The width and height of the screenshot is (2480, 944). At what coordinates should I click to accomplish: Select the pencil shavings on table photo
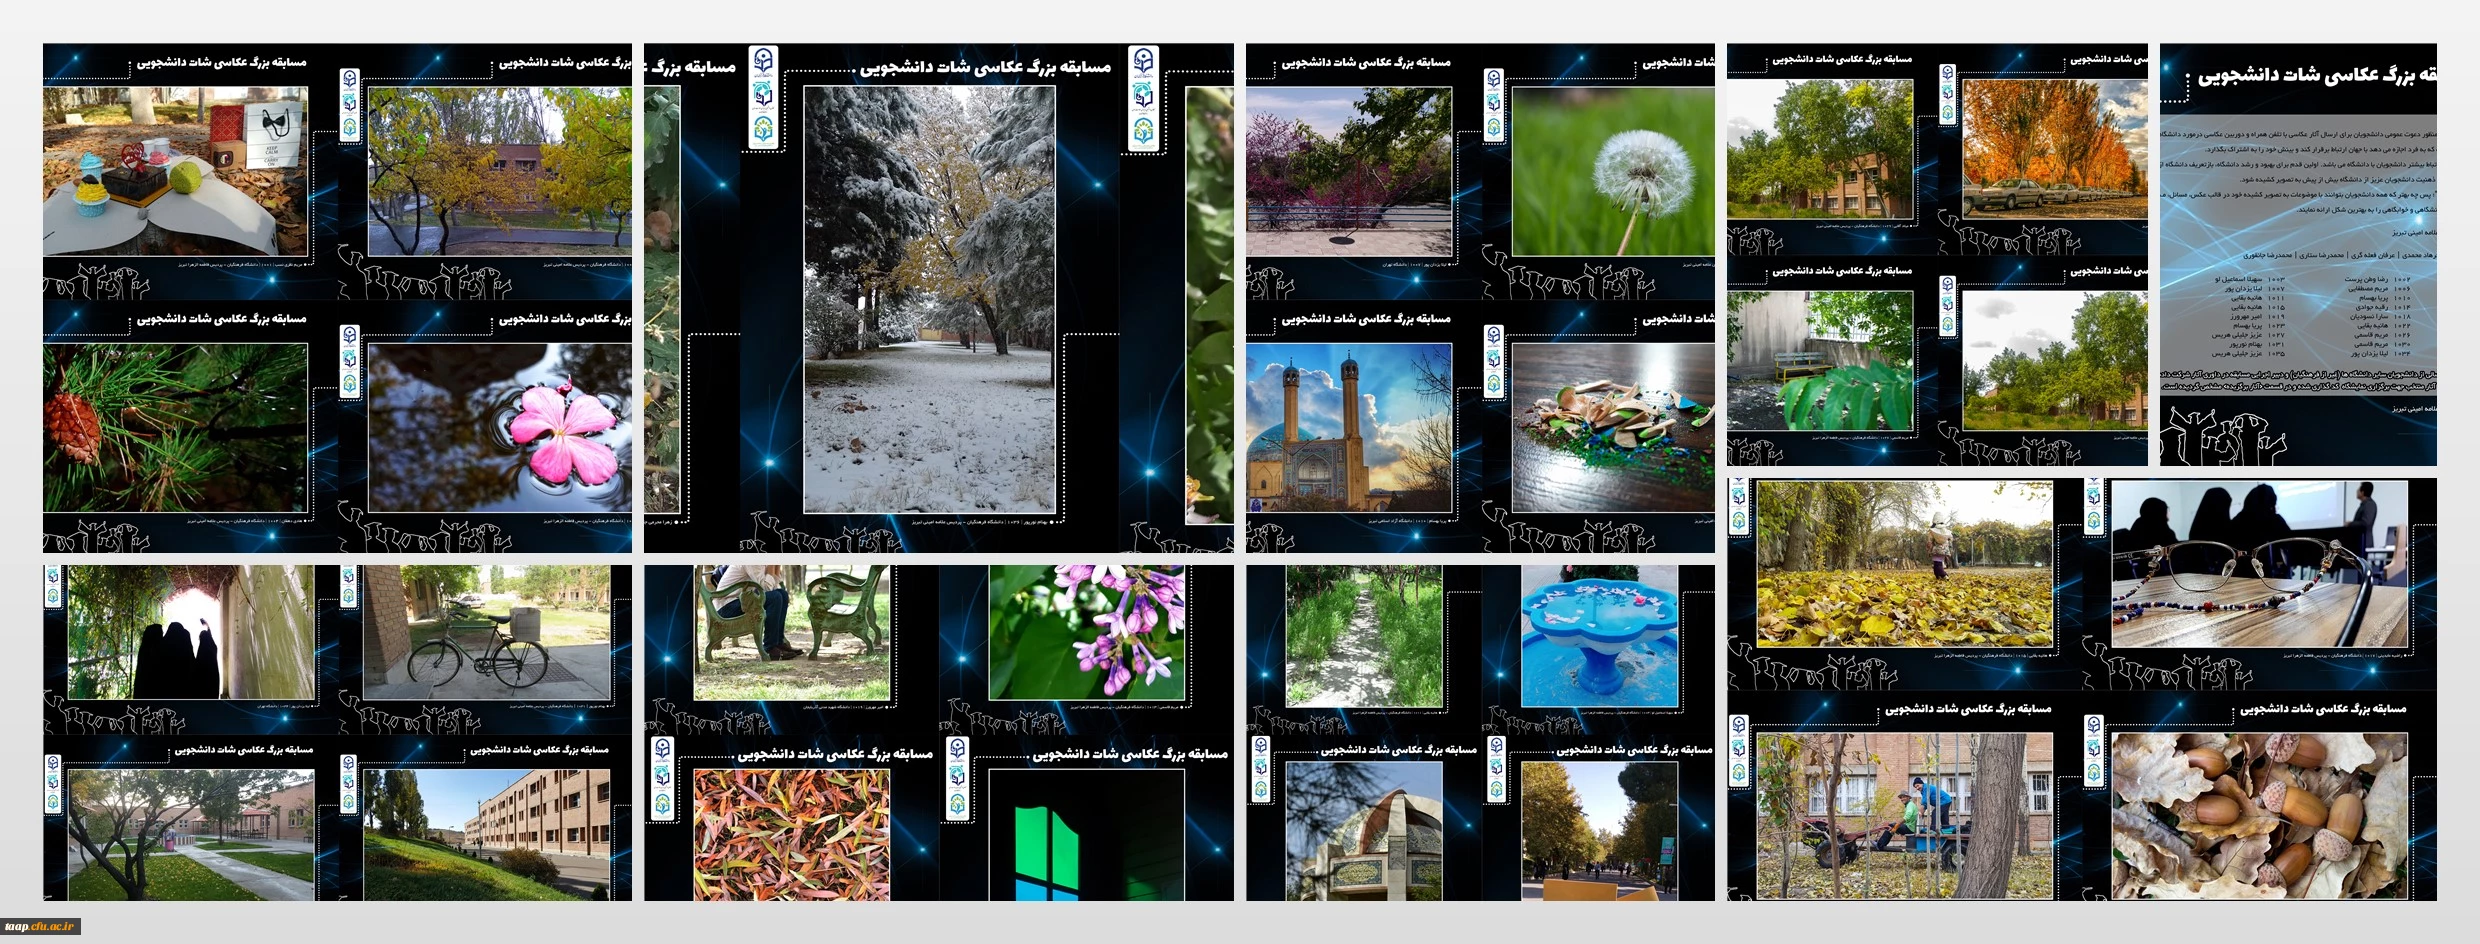1612,427
